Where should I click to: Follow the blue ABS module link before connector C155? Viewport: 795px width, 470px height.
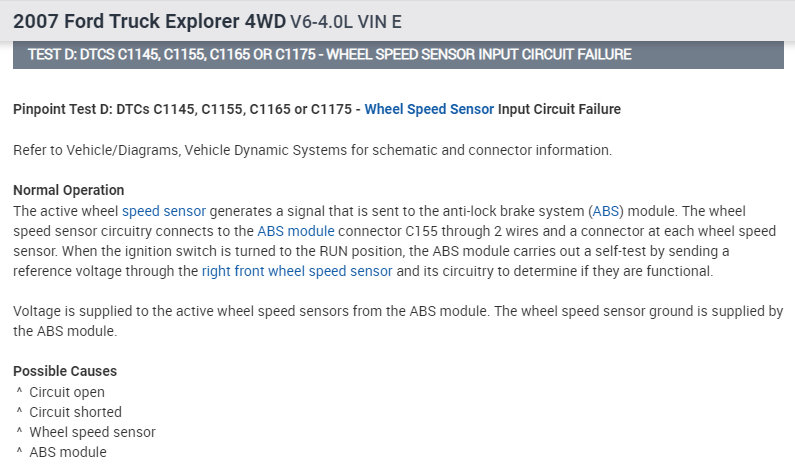pos(296,231)
